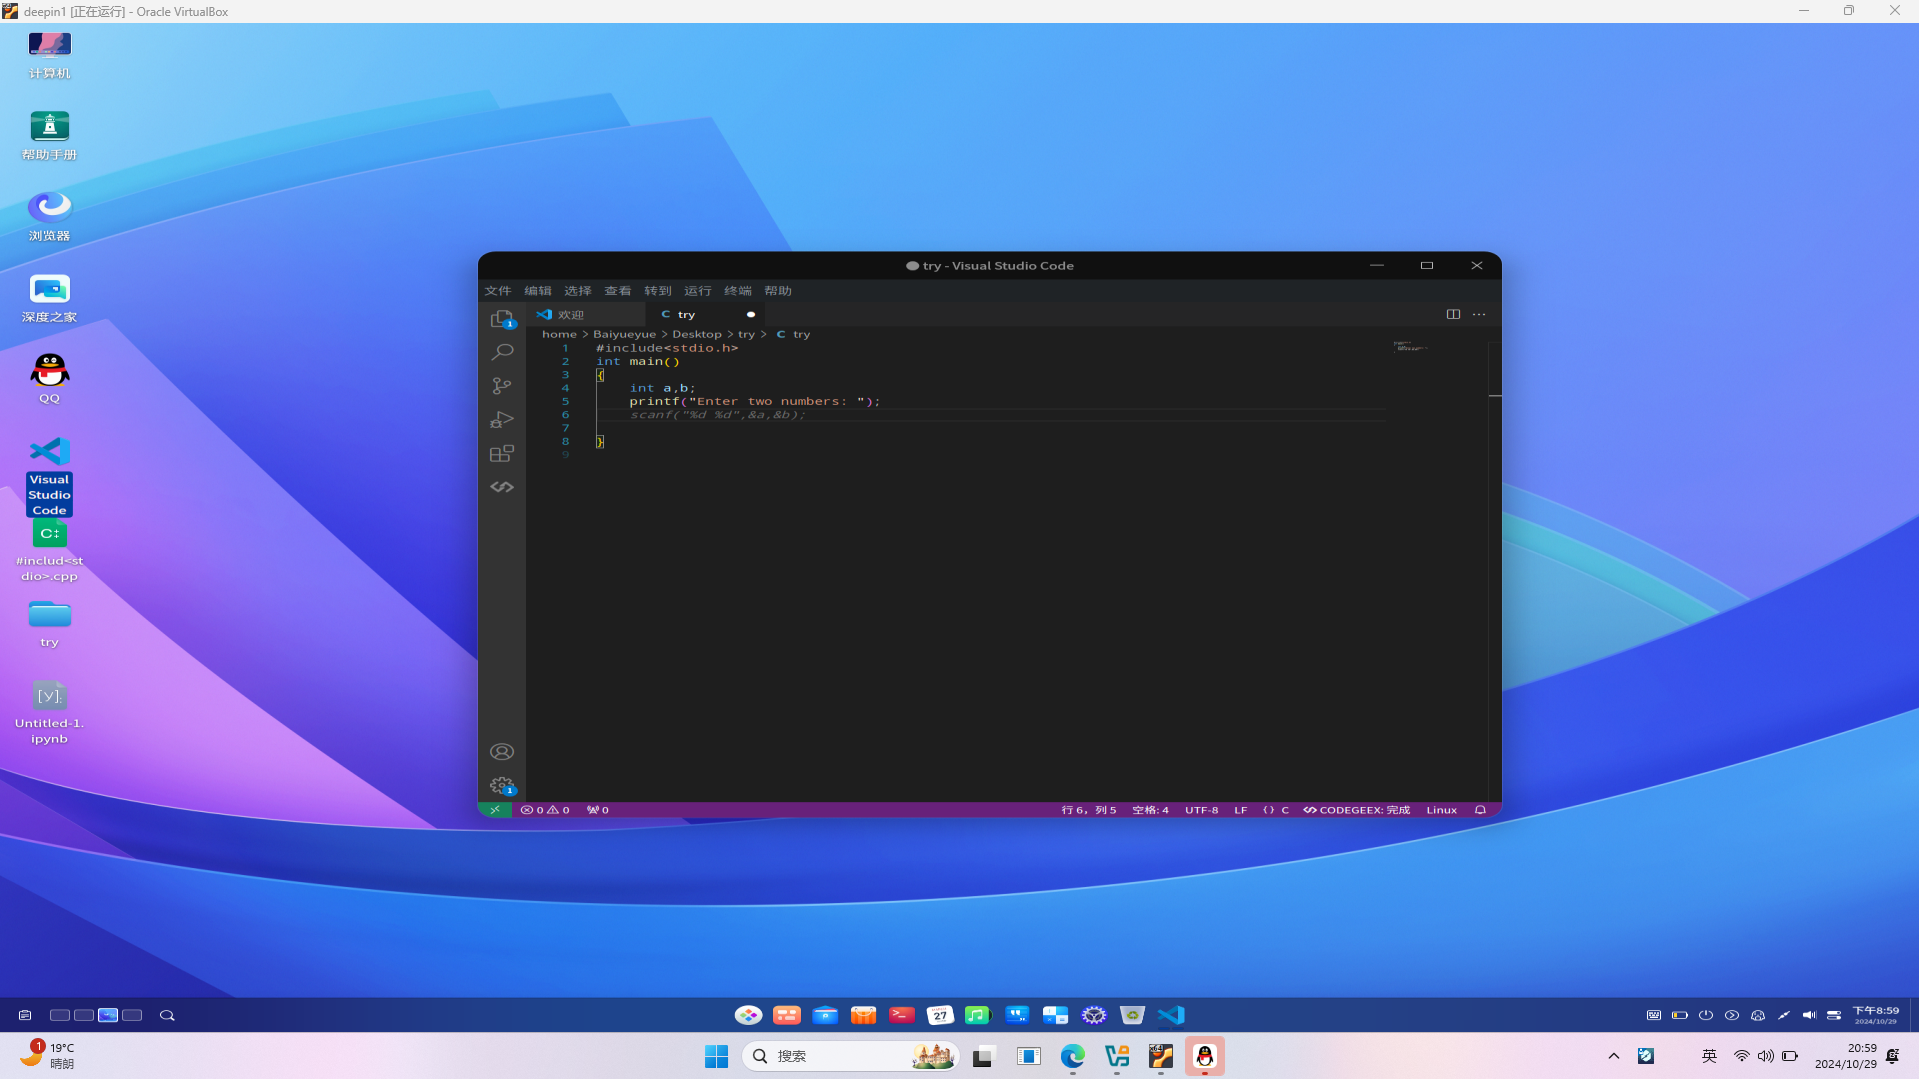Change line ending LF in status bar

coord(1240,810)
